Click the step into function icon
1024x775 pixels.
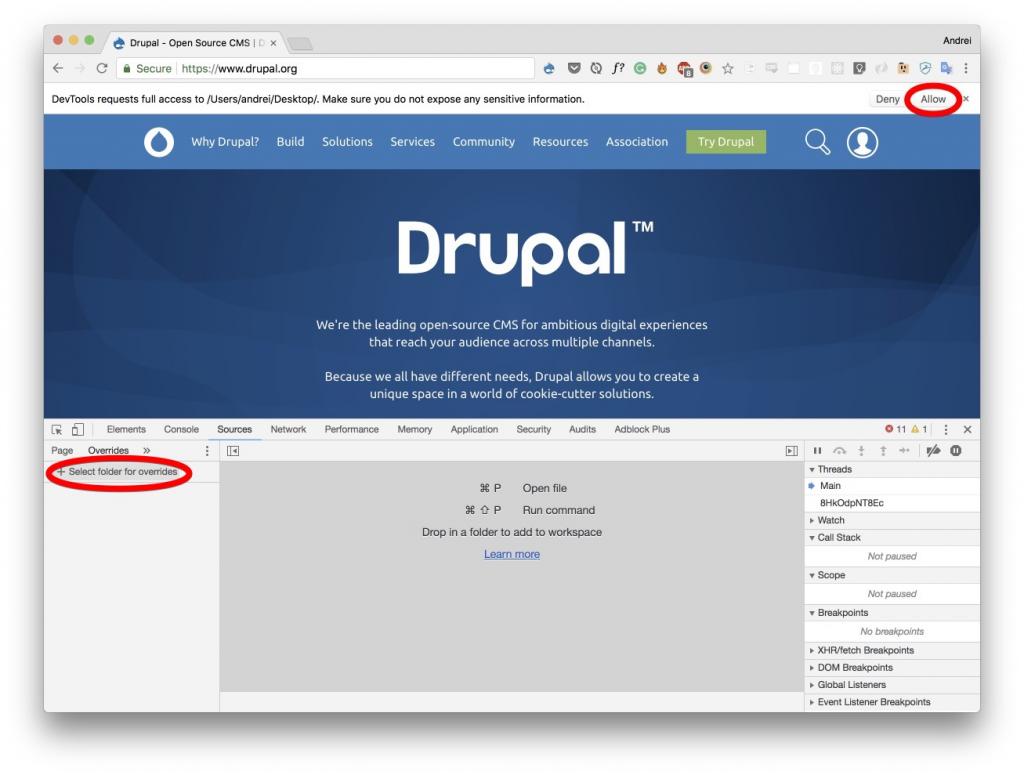pyautogui.click(x=861, y=451)
